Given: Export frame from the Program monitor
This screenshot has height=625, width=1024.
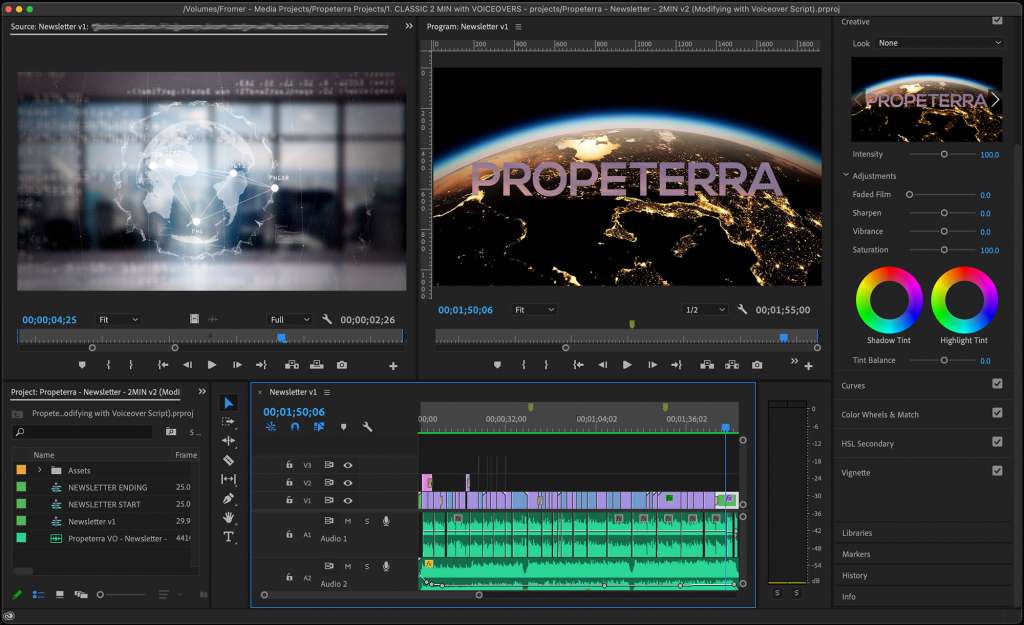Looking at the screenshot, I should [757, 365].
